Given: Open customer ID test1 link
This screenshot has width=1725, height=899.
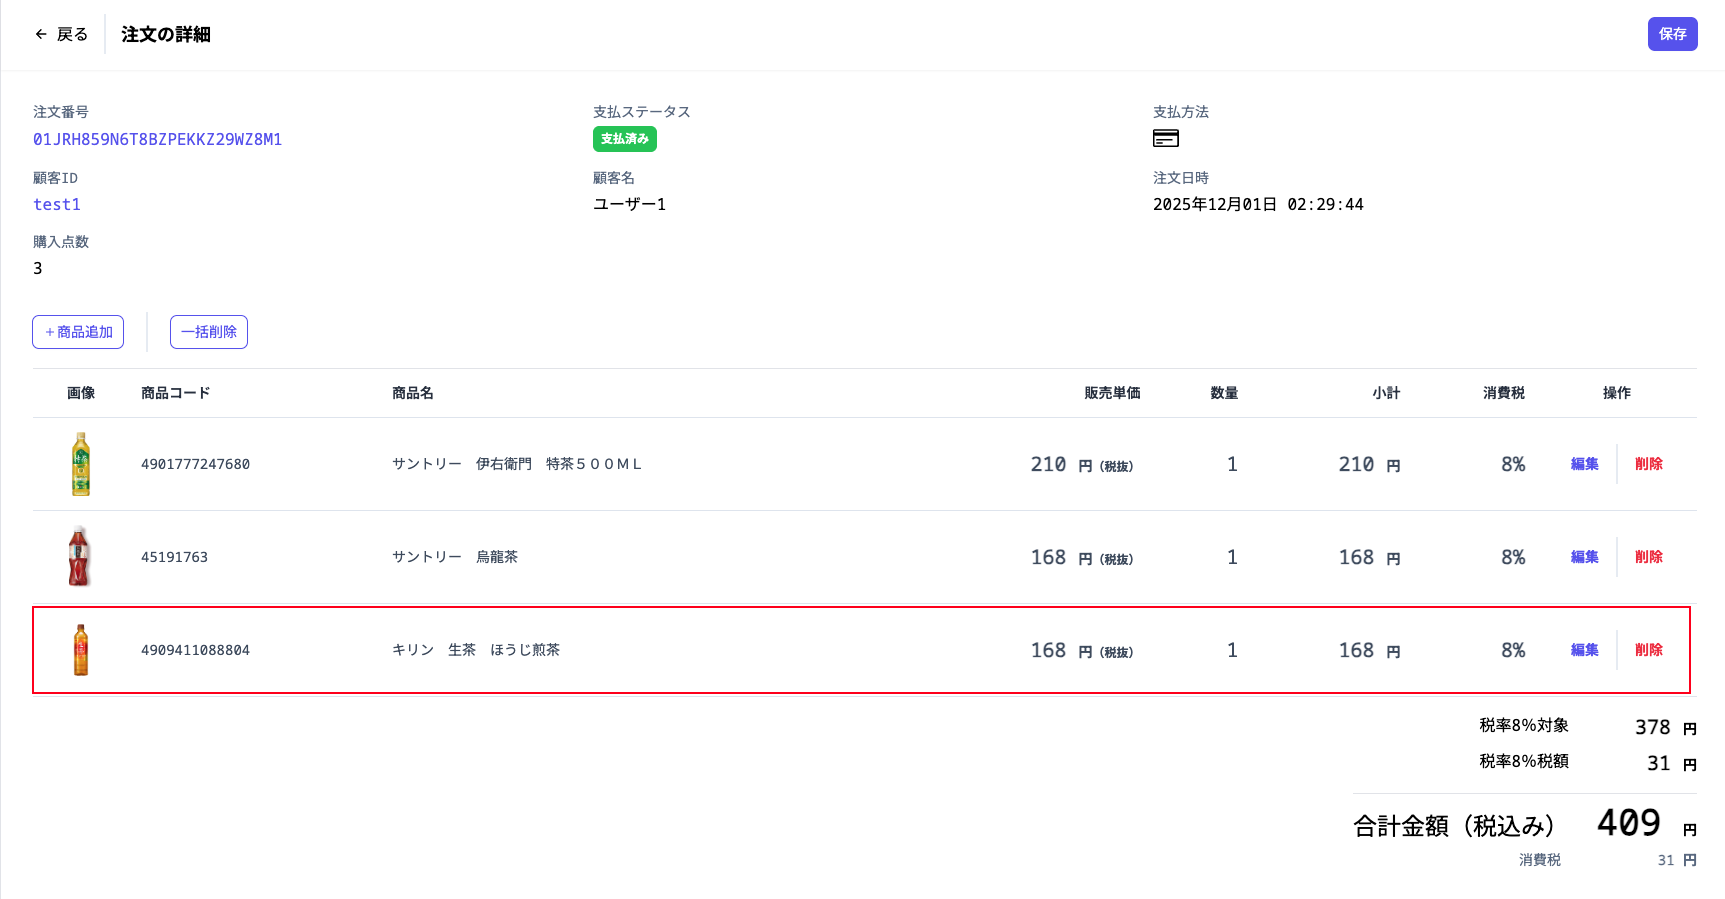Looking at the screenshot, I should coord(56,204).
